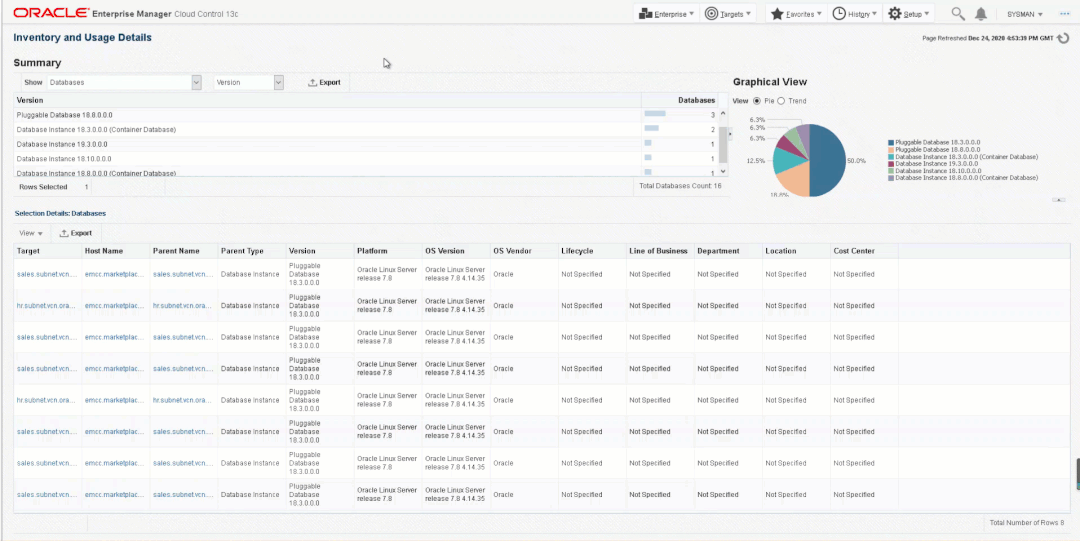Open the SYSMAN user menu
Screen dimensions: 1080x541
pyautogui.click(x=1025, y=14)
